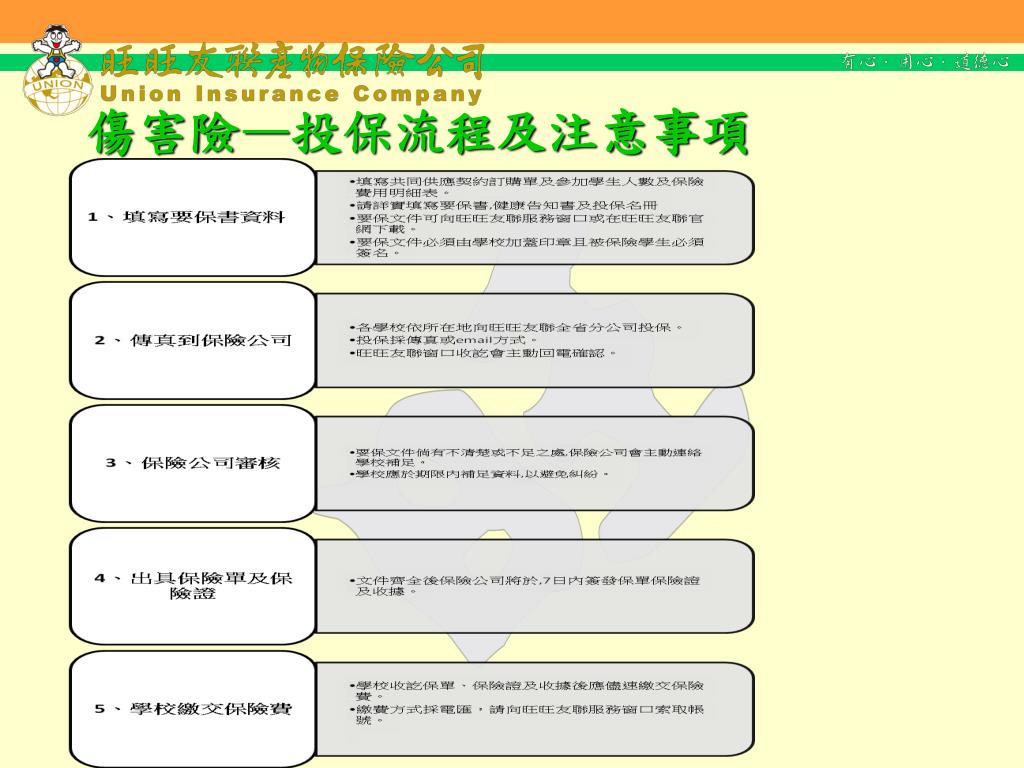
Task: Select step 2、傳真到保險公司 box
Action: [x=193, y=340]
